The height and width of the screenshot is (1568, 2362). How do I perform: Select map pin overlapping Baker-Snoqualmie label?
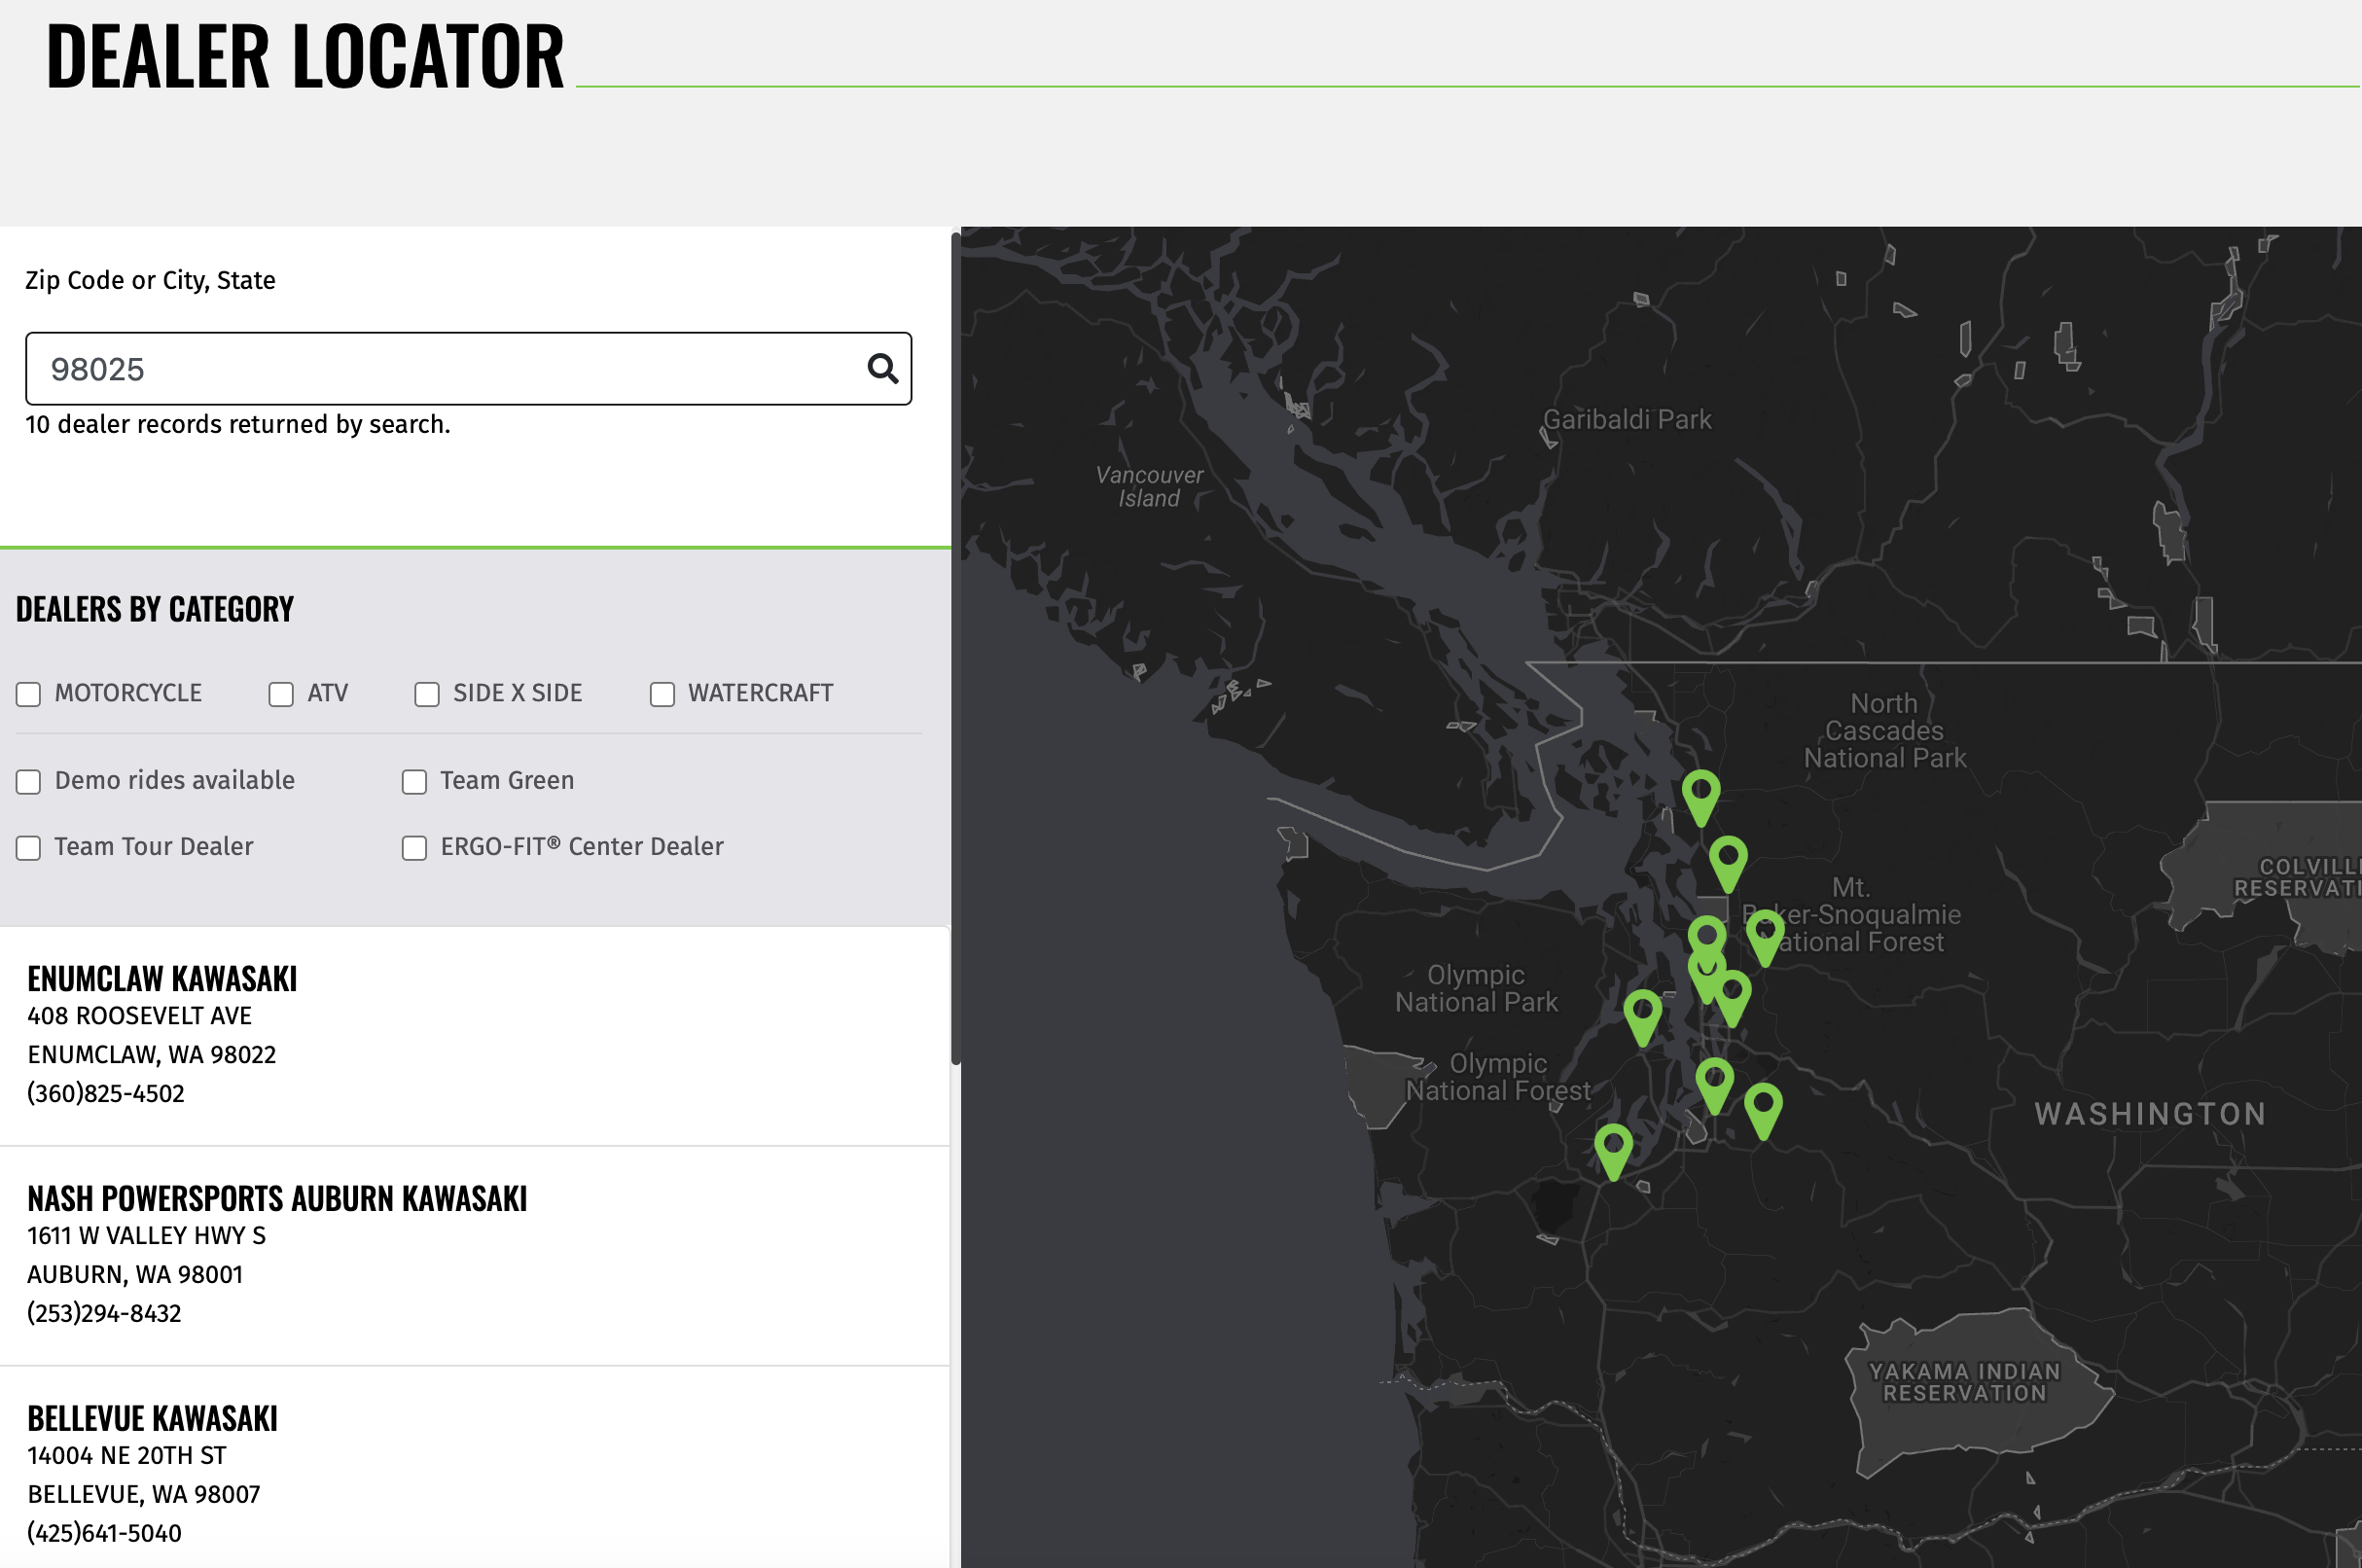1765,937
